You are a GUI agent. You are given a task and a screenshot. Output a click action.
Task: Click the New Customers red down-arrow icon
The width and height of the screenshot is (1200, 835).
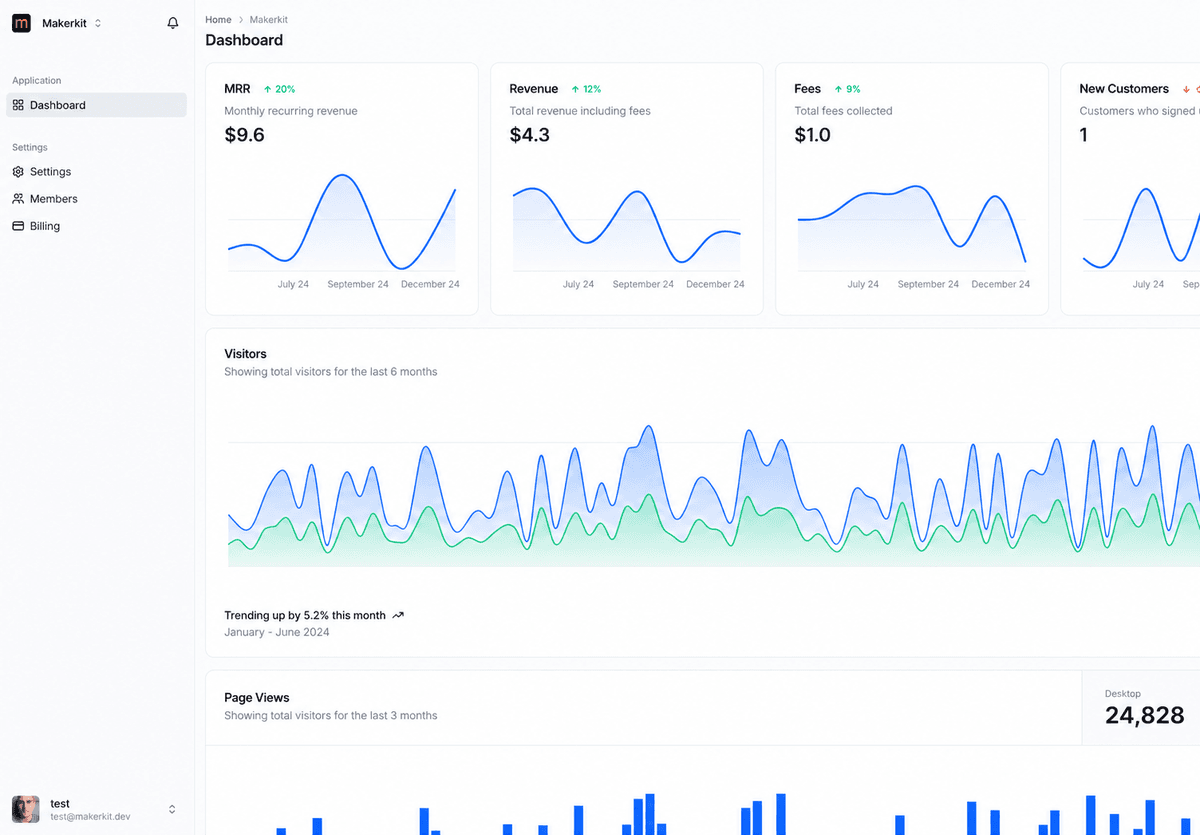tap(1186, 89)
